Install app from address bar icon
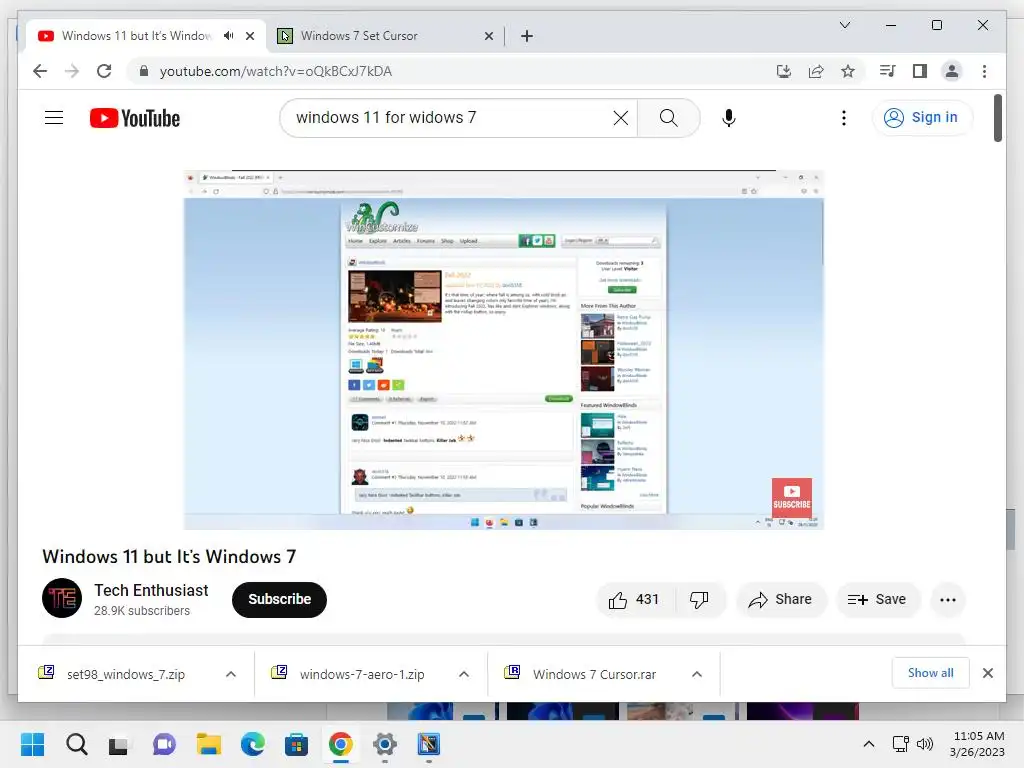Image resolution: width=1024 pixels, height=768 pixels. 784,71
